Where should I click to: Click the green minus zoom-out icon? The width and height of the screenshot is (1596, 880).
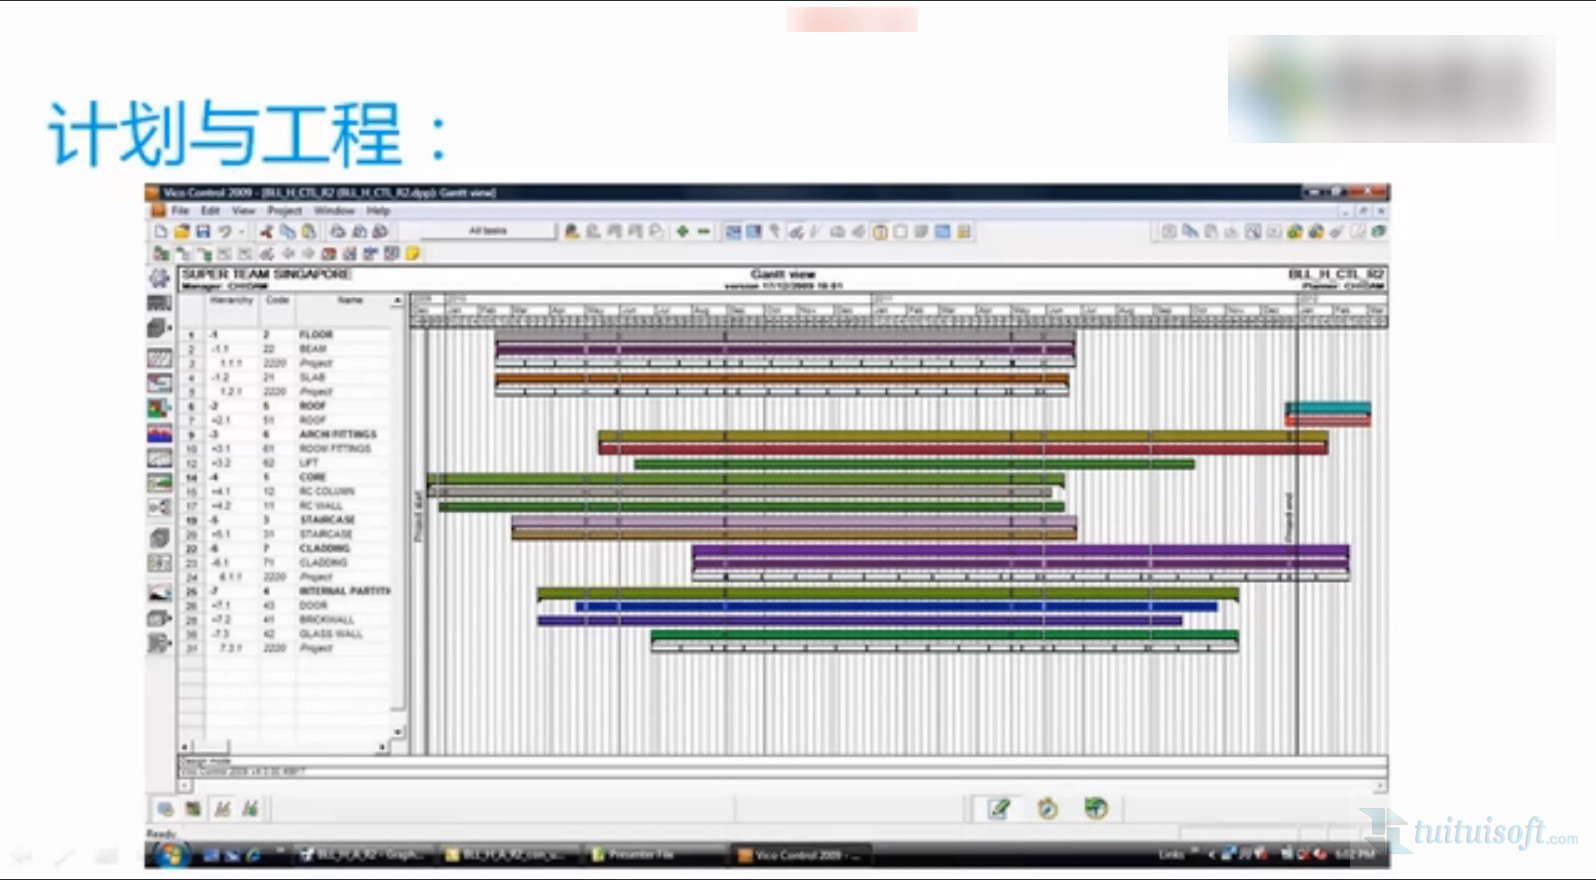(x=703, y=231)
